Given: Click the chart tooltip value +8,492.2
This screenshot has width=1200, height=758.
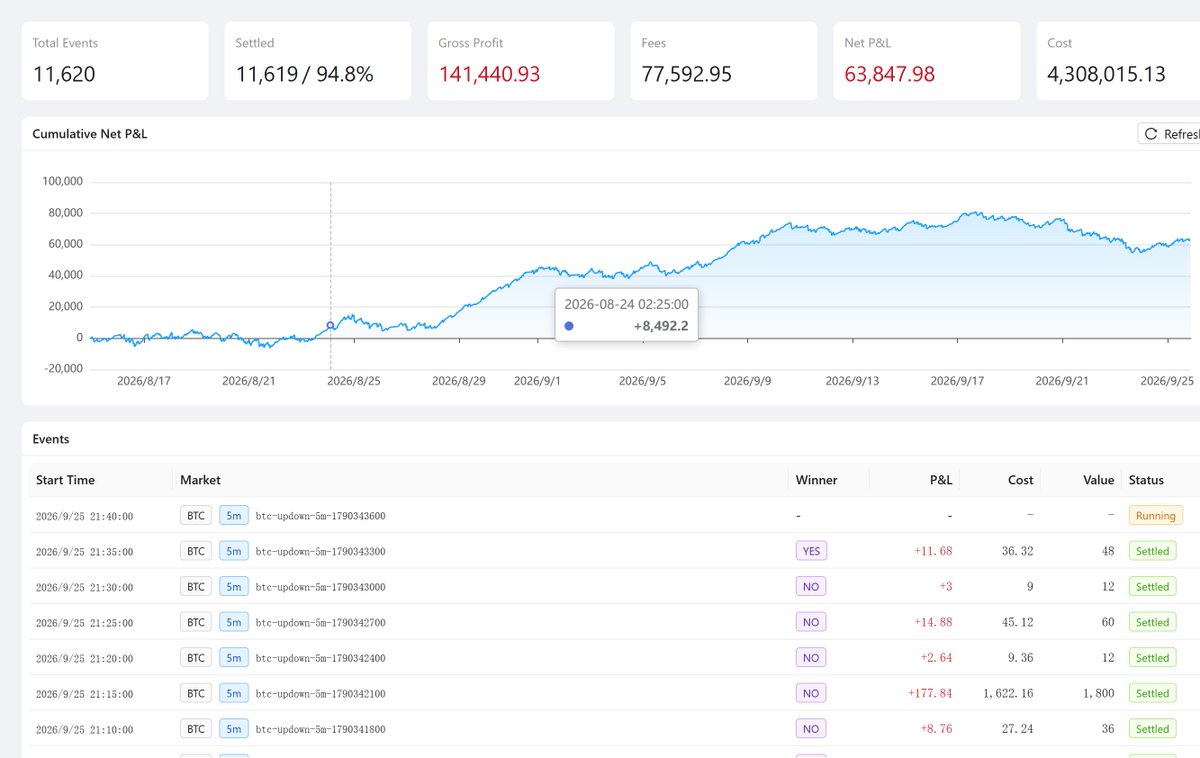Looking at the screenshot, I should tap(661, 325).
